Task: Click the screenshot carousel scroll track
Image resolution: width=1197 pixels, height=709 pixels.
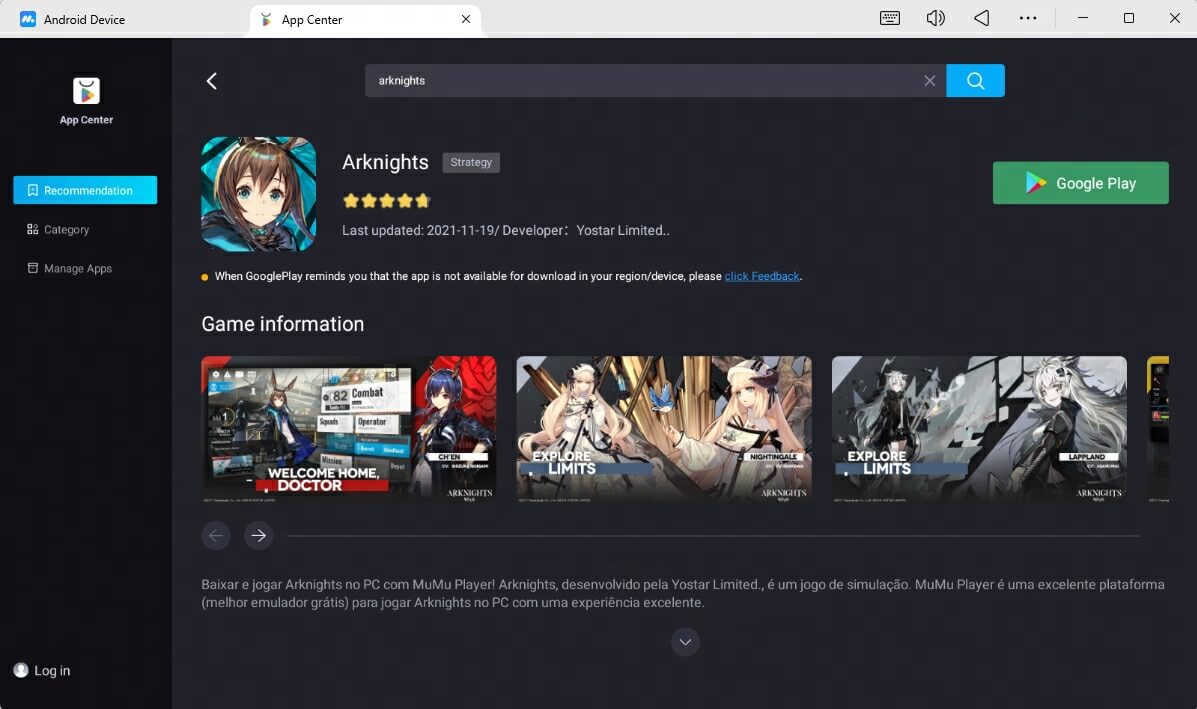Action: [x=713, y=536]
